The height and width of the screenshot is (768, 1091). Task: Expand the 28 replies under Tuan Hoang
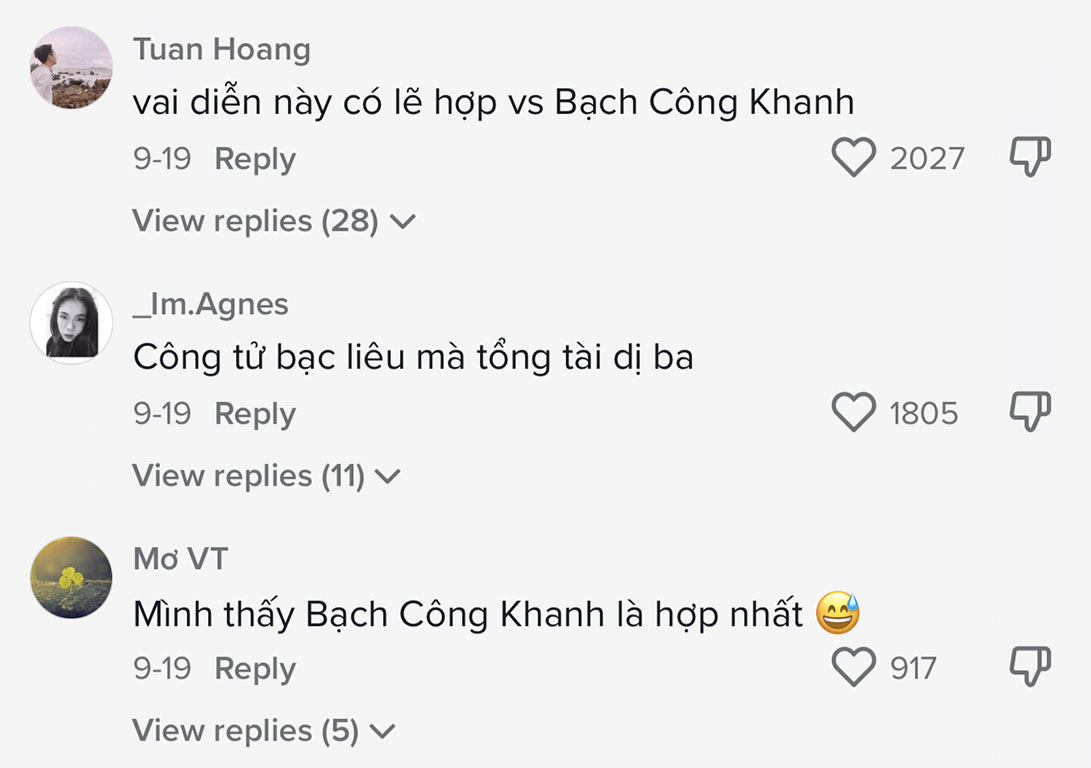(x=273, y=221)
